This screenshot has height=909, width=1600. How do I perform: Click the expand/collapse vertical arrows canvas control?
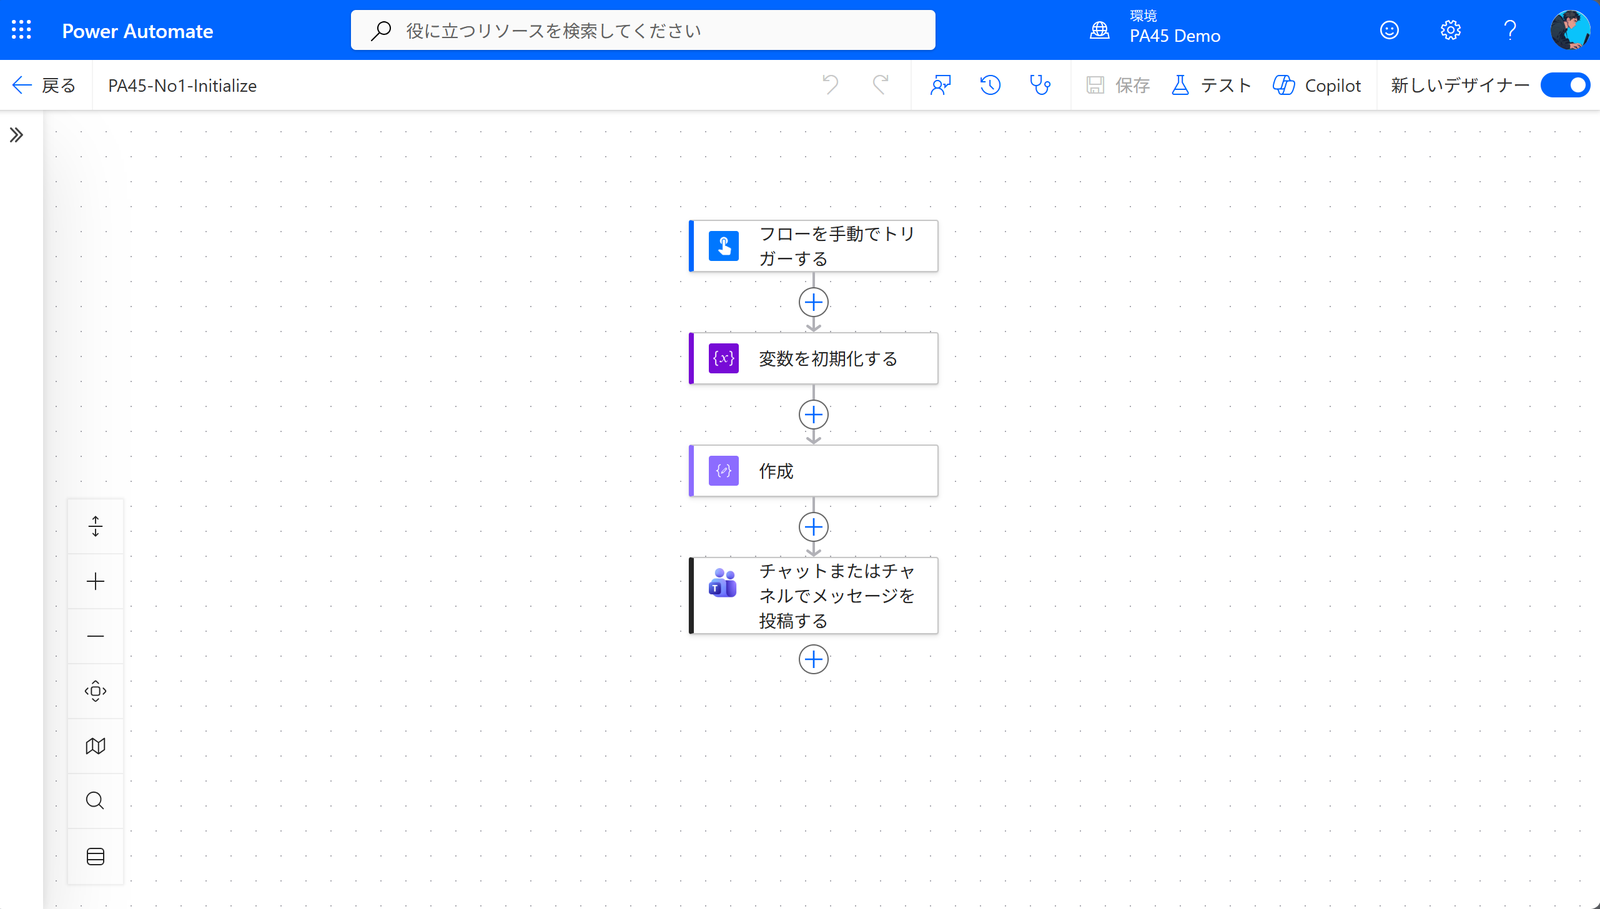[x=95, y=526]
